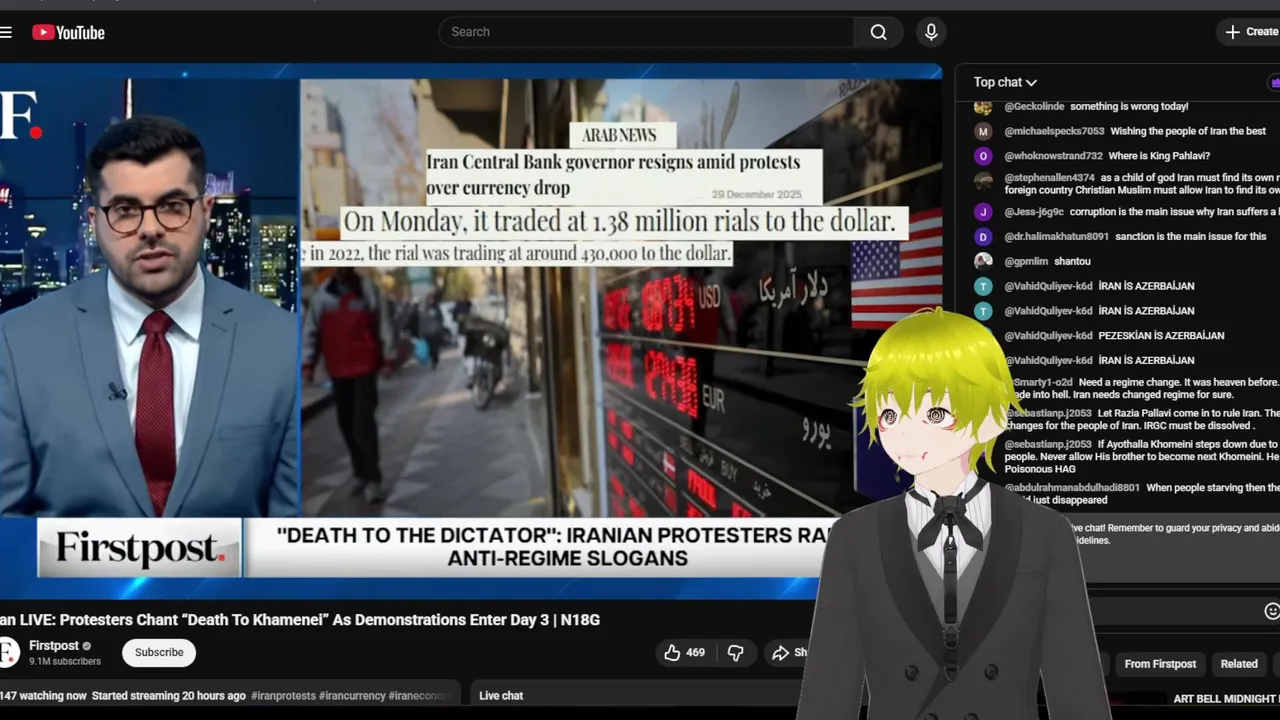
Task: Click the 9.1M subscribers text
Action: pos(65,661)
